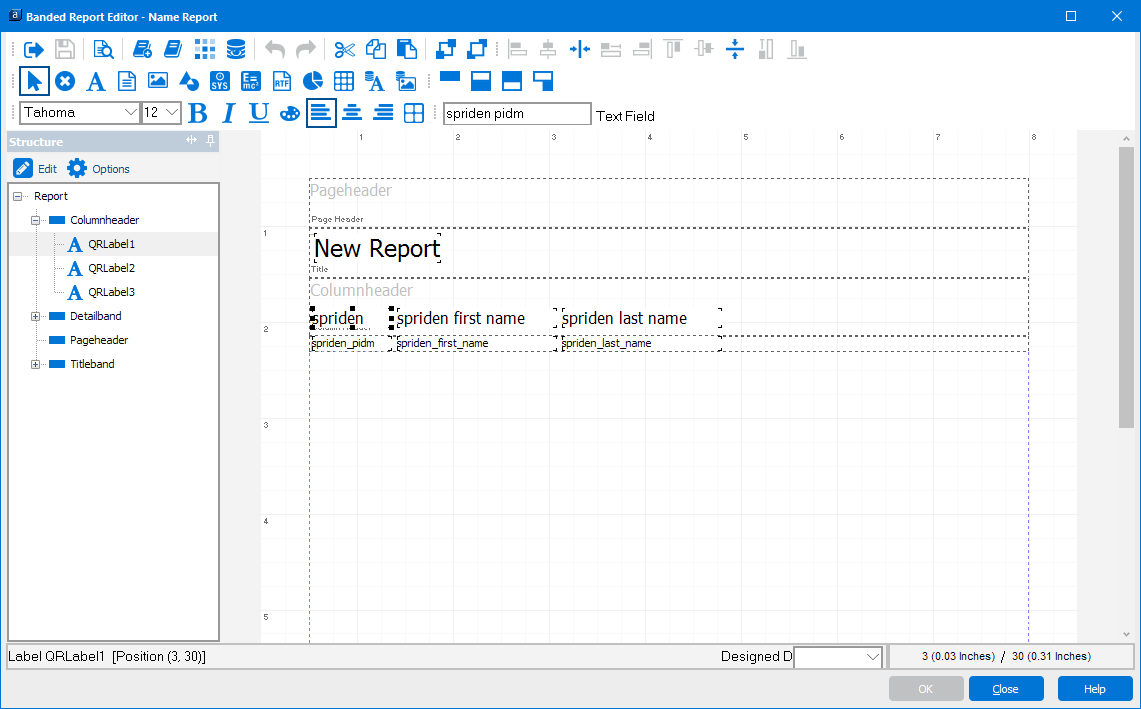
Task: Toggle the grid dots icon in top toolbar
Action: (x=204, y=49)
